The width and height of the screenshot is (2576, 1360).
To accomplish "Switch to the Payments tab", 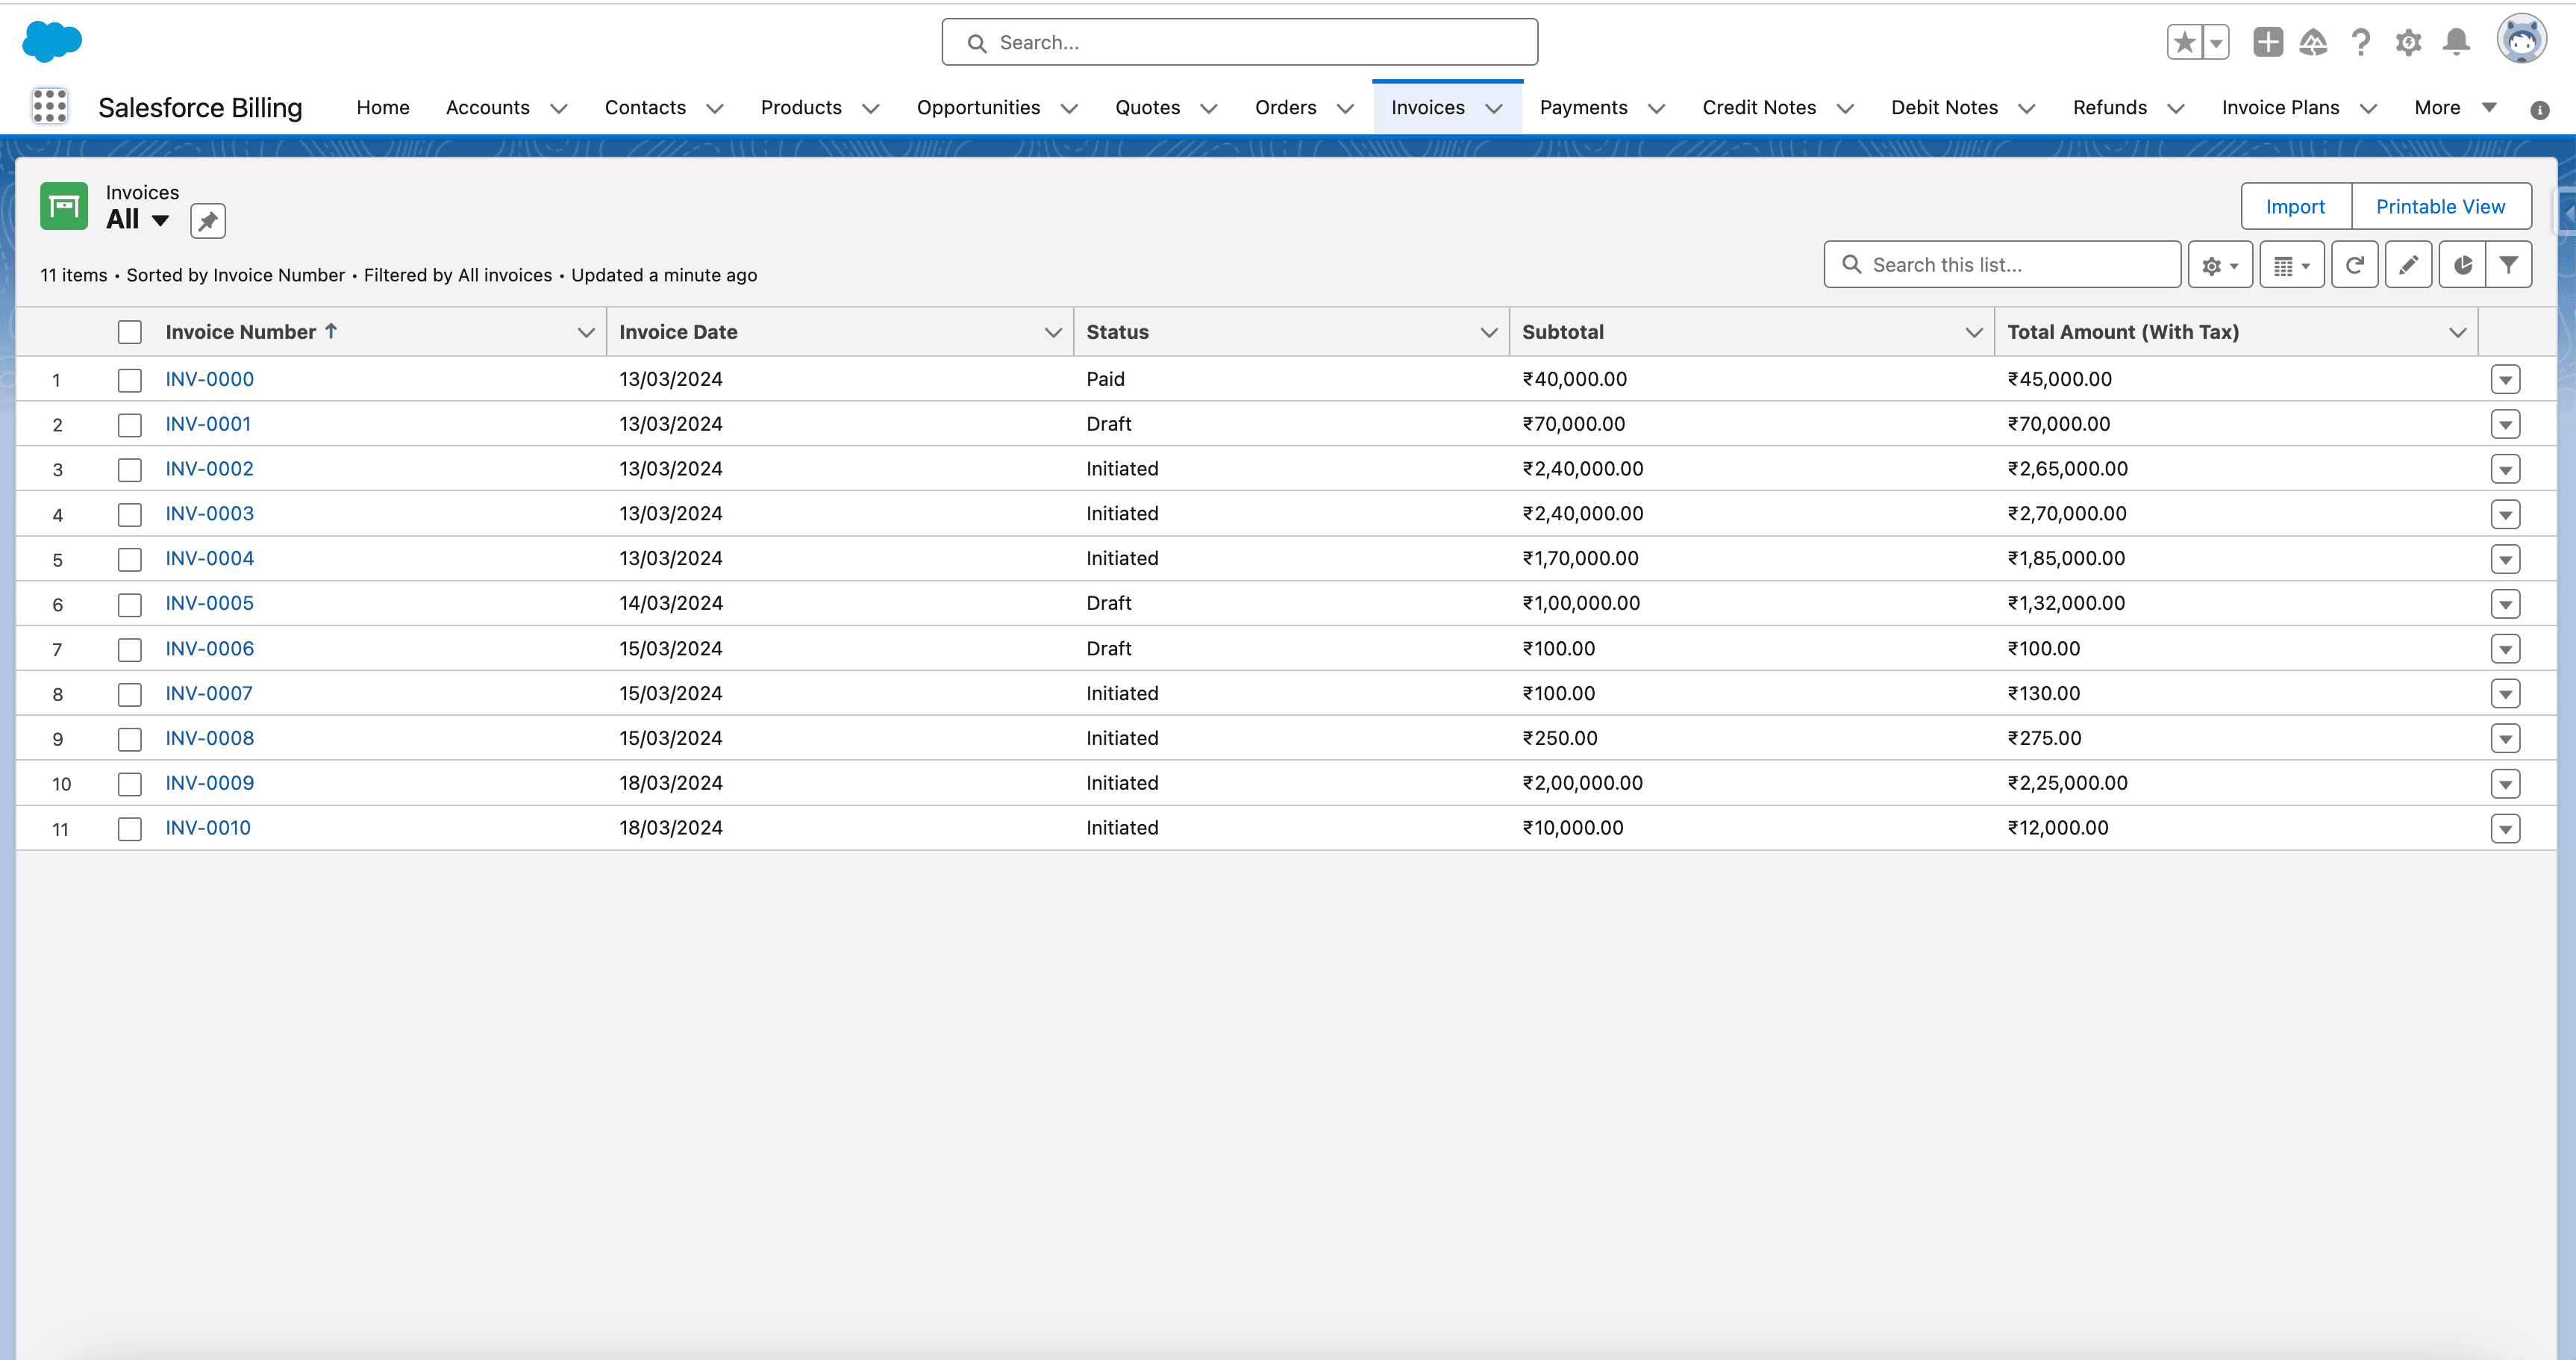I will pyautogui.click(x=1583, y=107).
